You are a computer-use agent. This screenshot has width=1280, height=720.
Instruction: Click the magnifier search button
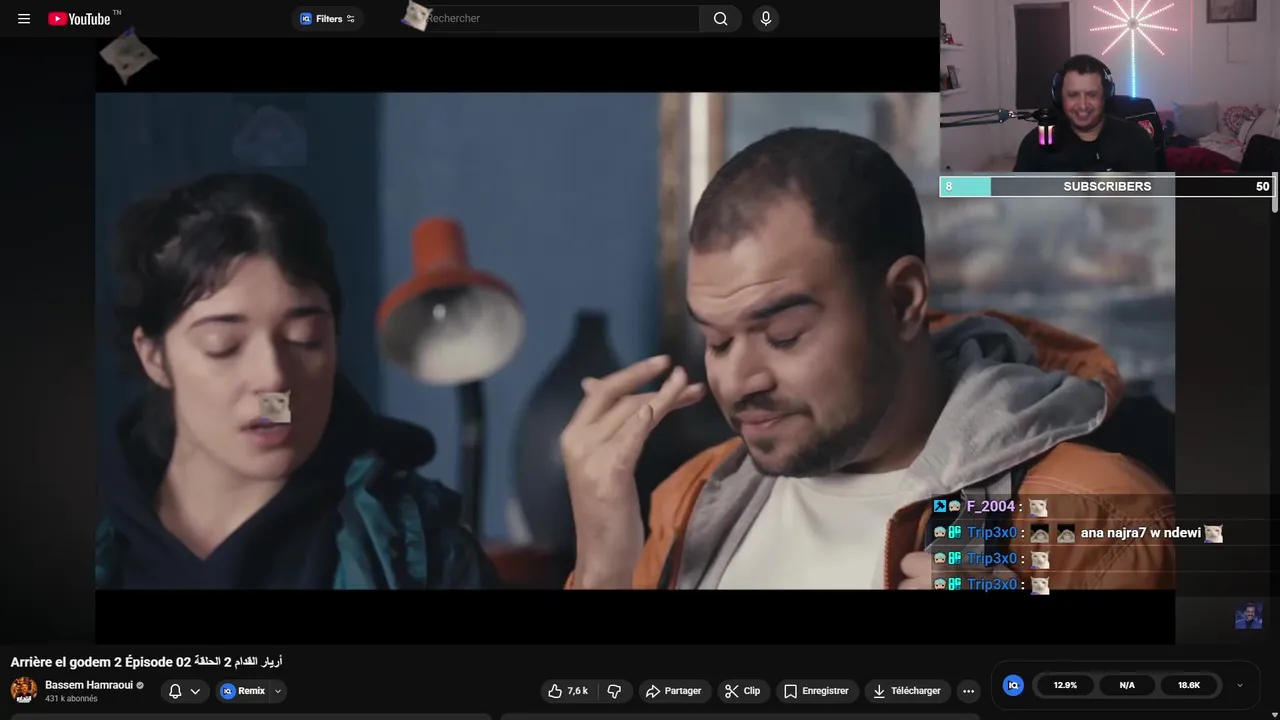[x=720, y=18]
